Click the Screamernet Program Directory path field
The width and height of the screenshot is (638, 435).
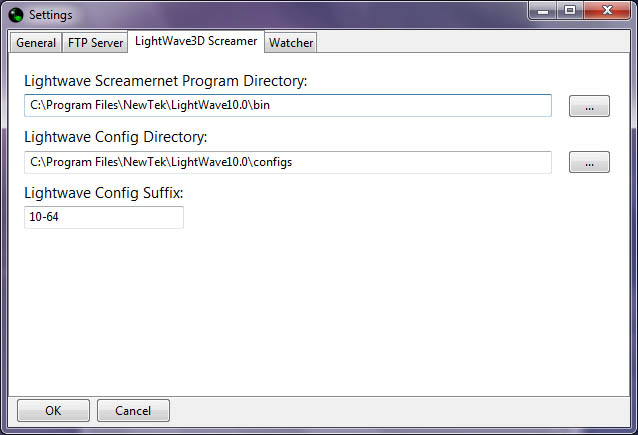(x=288, y=106)
